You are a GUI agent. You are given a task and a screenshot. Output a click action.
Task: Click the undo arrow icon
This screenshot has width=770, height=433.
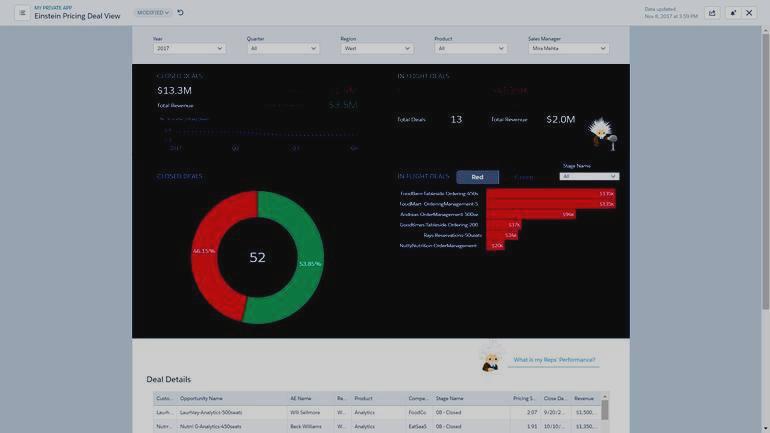click(x=180, y=13)
